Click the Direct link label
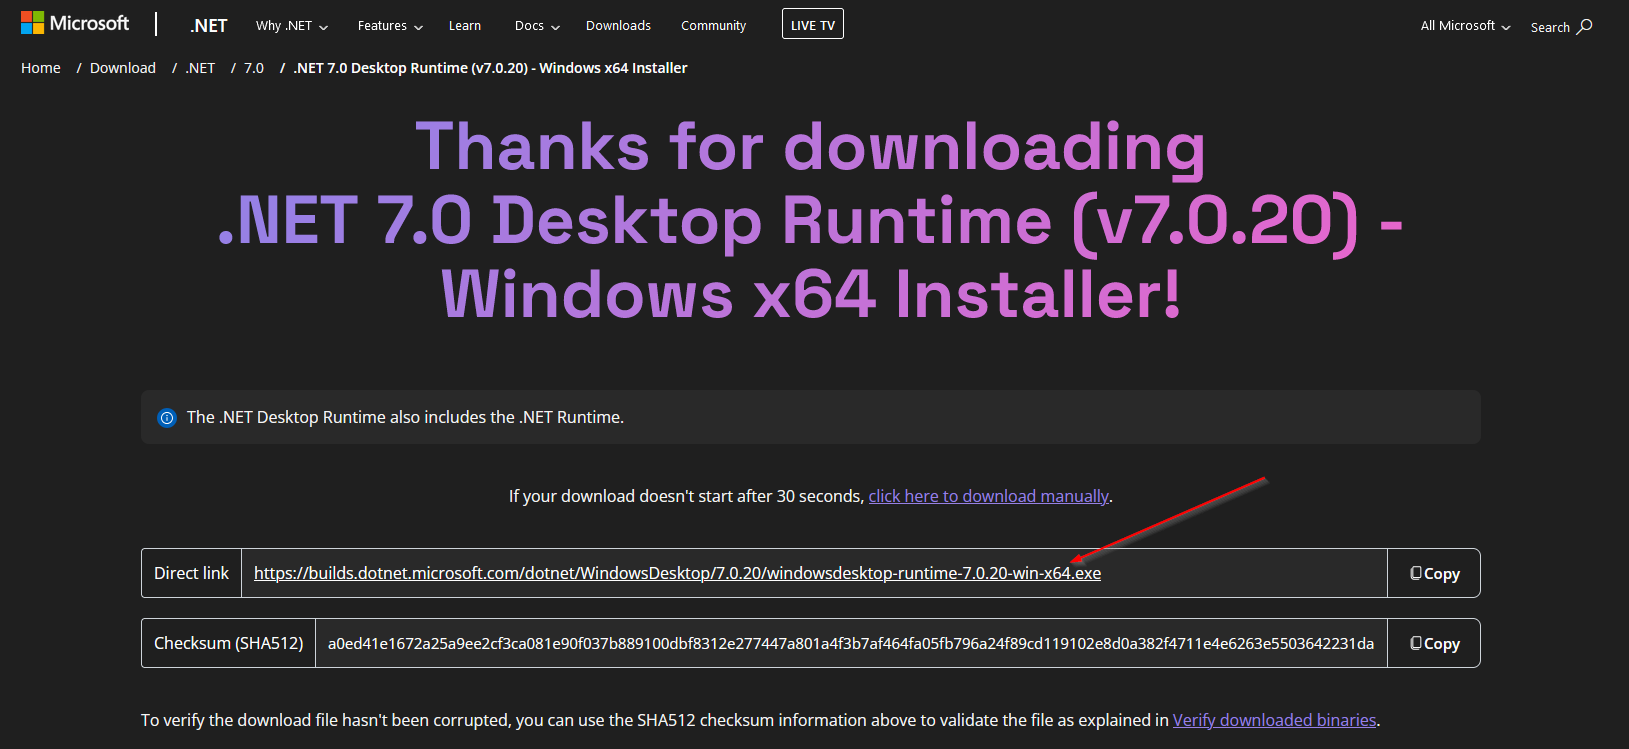The width and height of the screenshot is (1629, 749). (x=191, y=573)
